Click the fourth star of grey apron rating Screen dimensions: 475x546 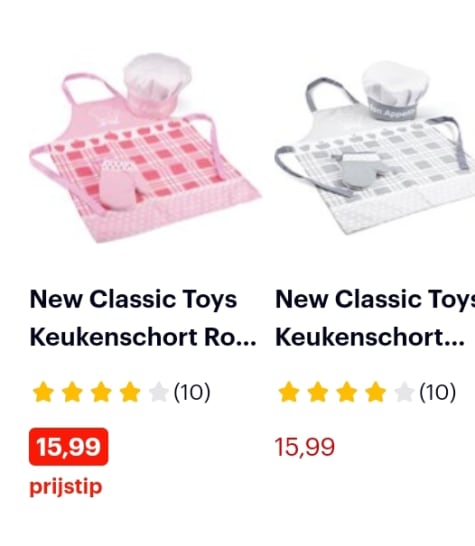[376, 392]
